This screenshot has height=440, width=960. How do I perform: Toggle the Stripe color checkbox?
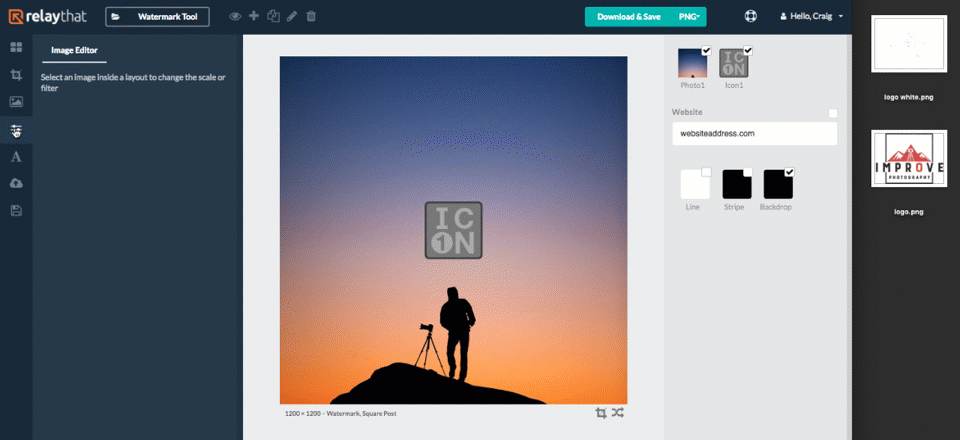coord(748,173)
